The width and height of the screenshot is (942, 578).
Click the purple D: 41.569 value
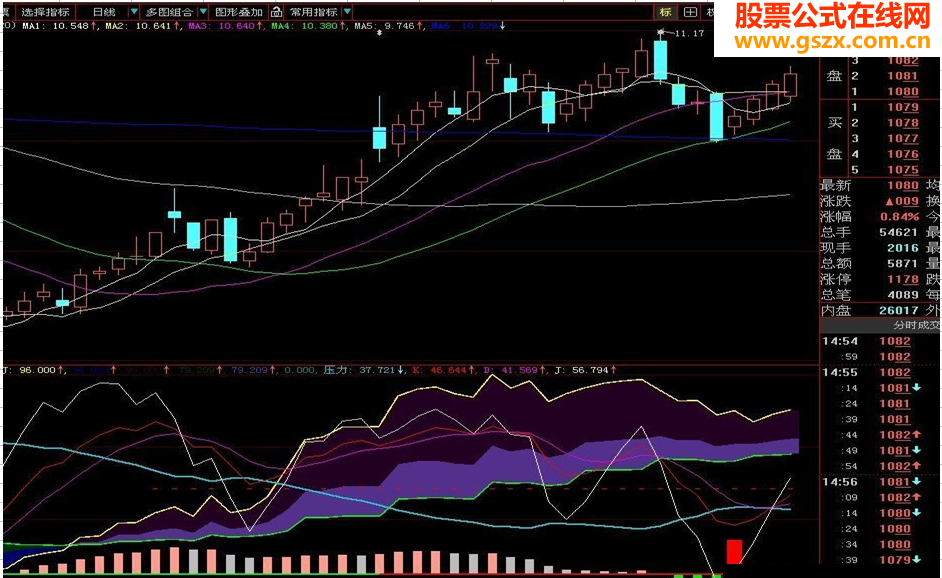[x=515, y=370]
